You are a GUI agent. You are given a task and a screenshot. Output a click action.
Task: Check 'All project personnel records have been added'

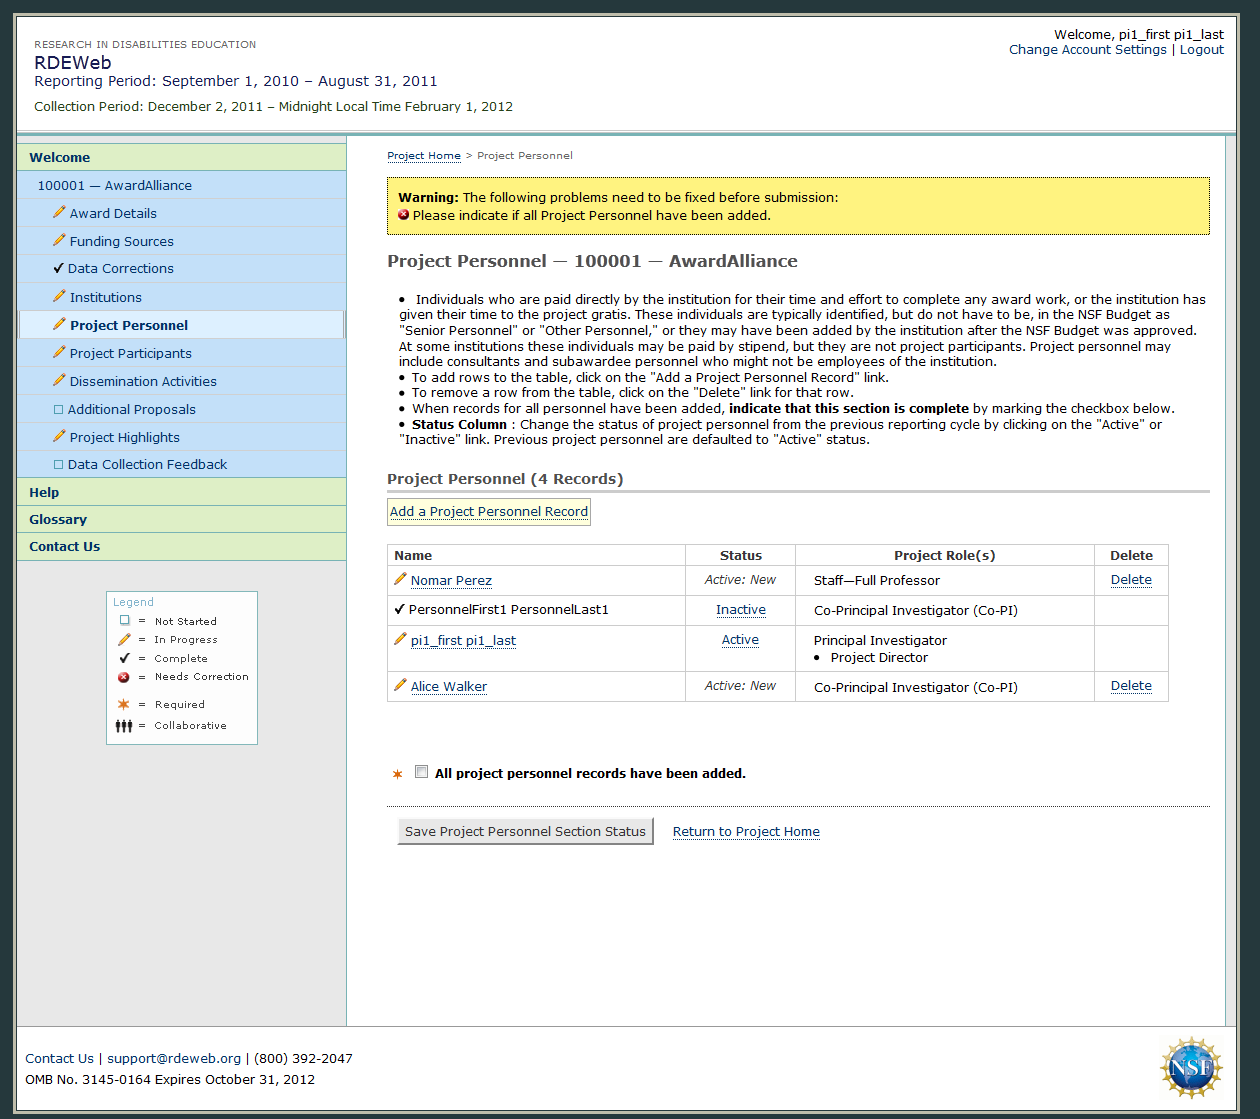click(x=422, y=772)
